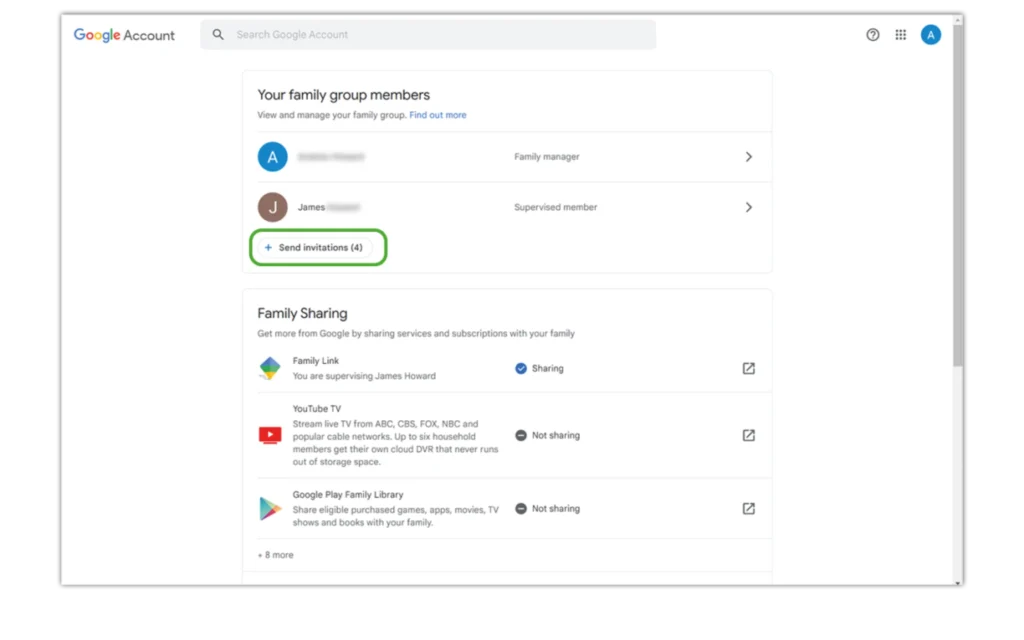The image size is (1024, 640).
Task: Expand the Family manager row chevron
Action: tap(748, 157)
